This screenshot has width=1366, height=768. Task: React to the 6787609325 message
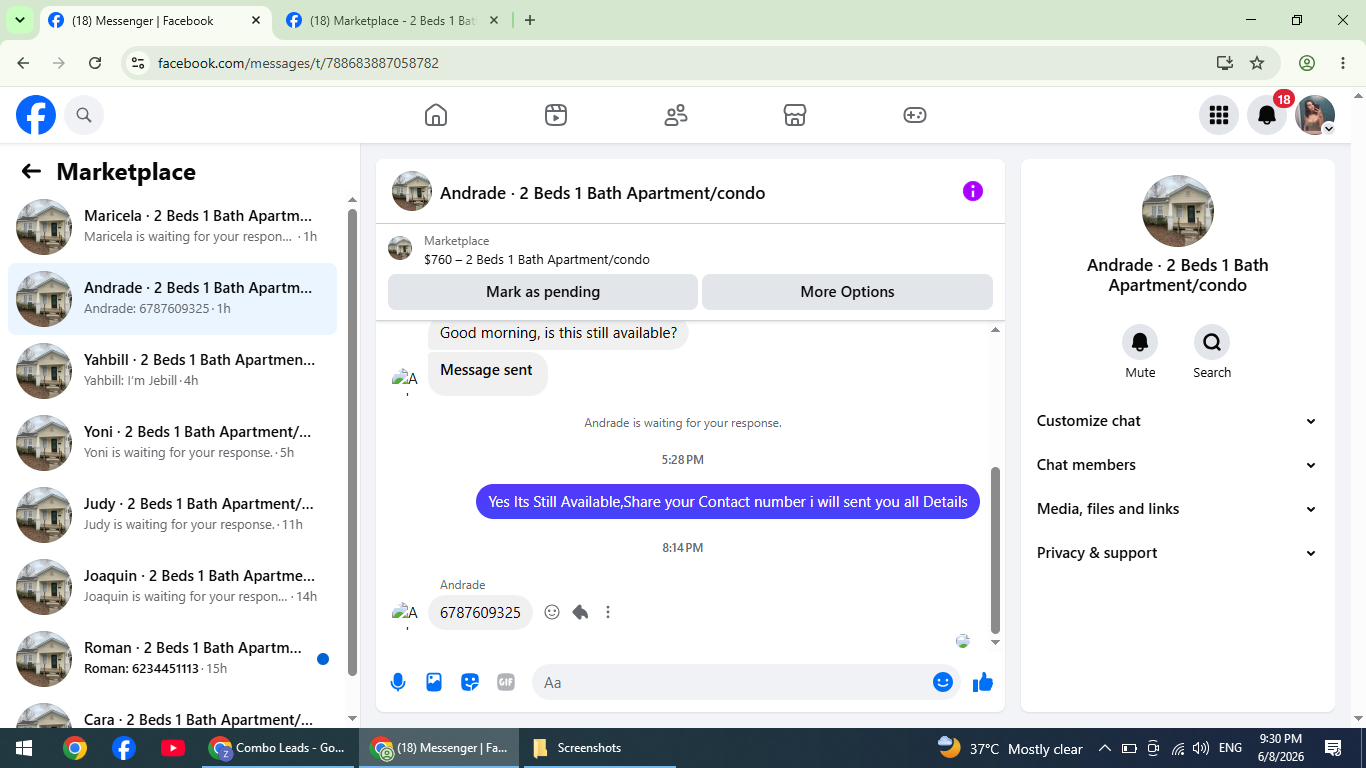[x=552, y=612]
